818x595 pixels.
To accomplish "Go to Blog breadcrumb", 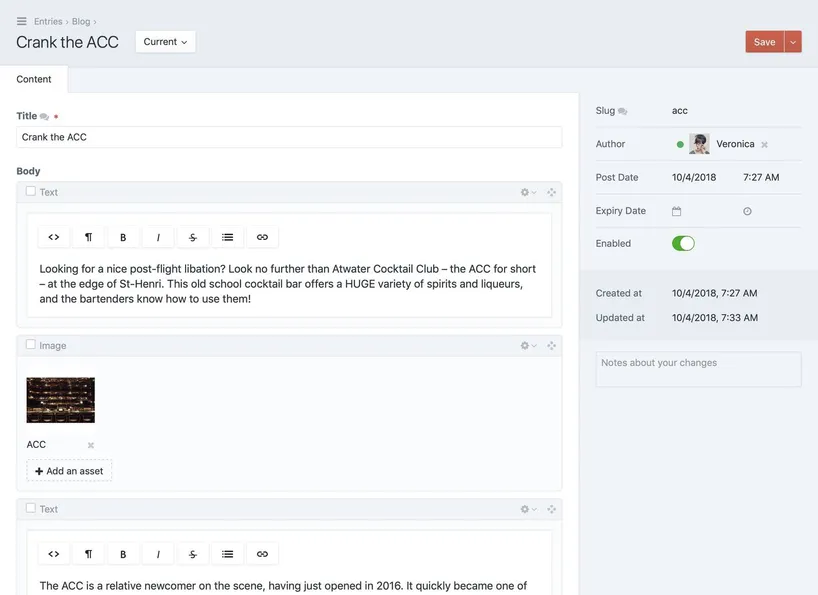I will (81, 21).
